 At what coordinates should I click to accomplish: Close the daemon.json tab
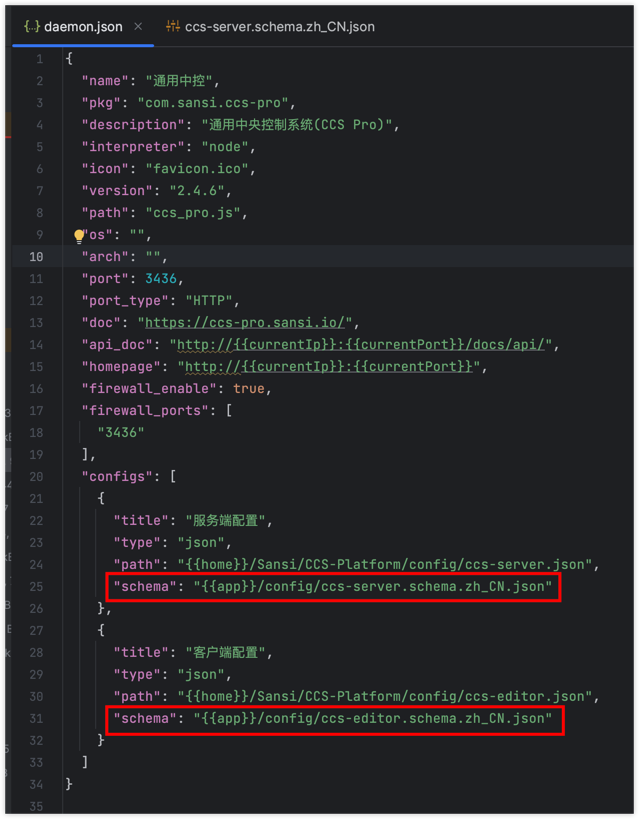point(138,26)
